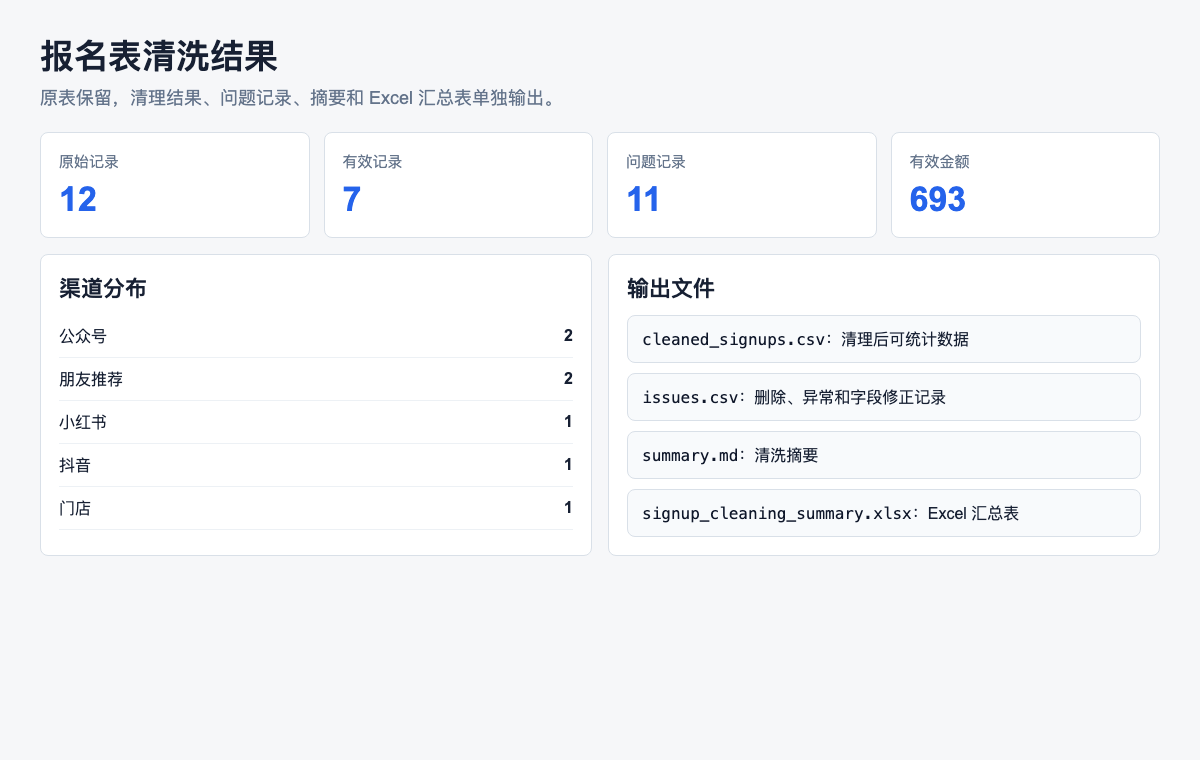Select the 原始记录 card label
The width and height of the screenshot is (1200, 760).
pyautogui.click(x=89, y=162)
